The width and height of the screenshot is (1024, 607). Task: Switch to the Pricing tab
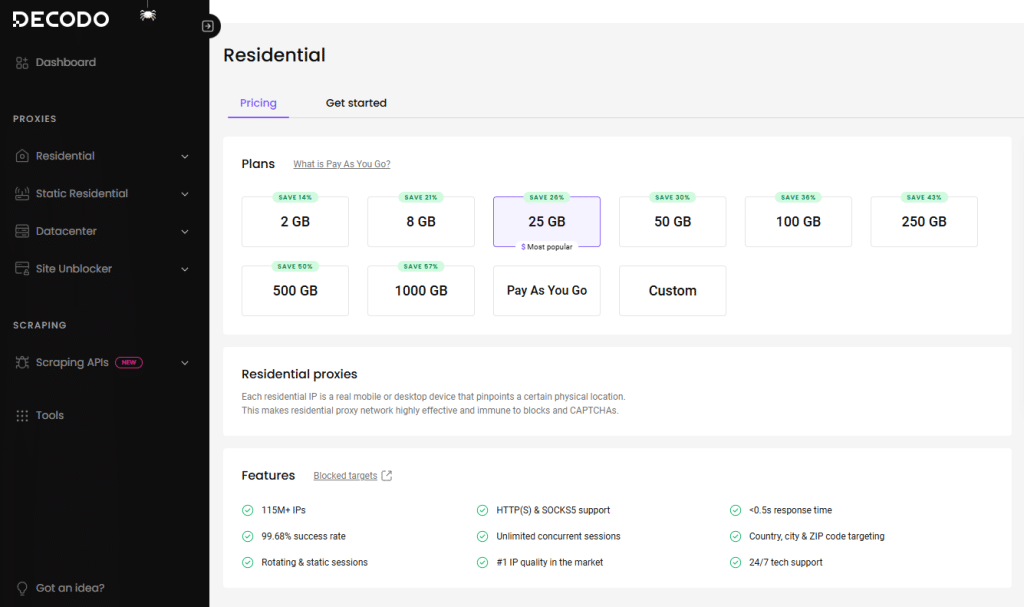(258, 103)
